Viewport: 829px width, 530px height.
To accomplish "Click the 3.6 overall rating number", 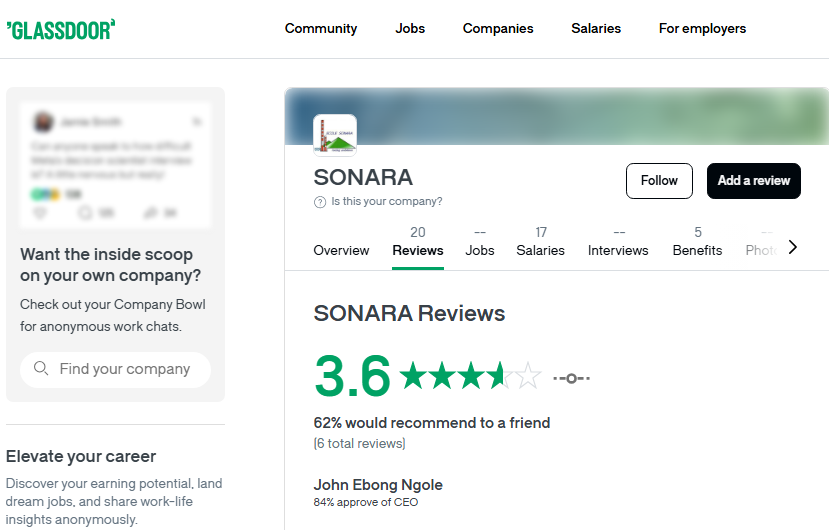I will pos(352,376).
